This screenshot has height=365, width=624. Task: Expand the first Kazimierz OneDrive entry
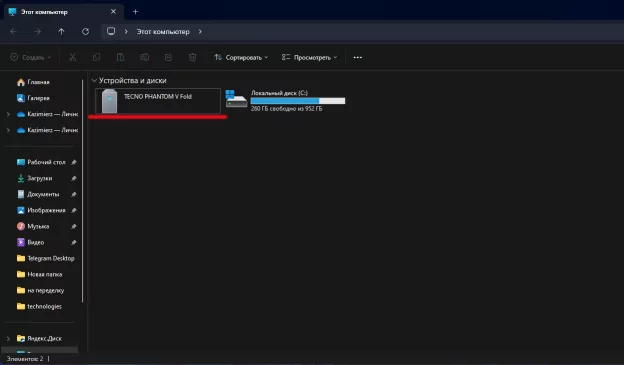8,114
